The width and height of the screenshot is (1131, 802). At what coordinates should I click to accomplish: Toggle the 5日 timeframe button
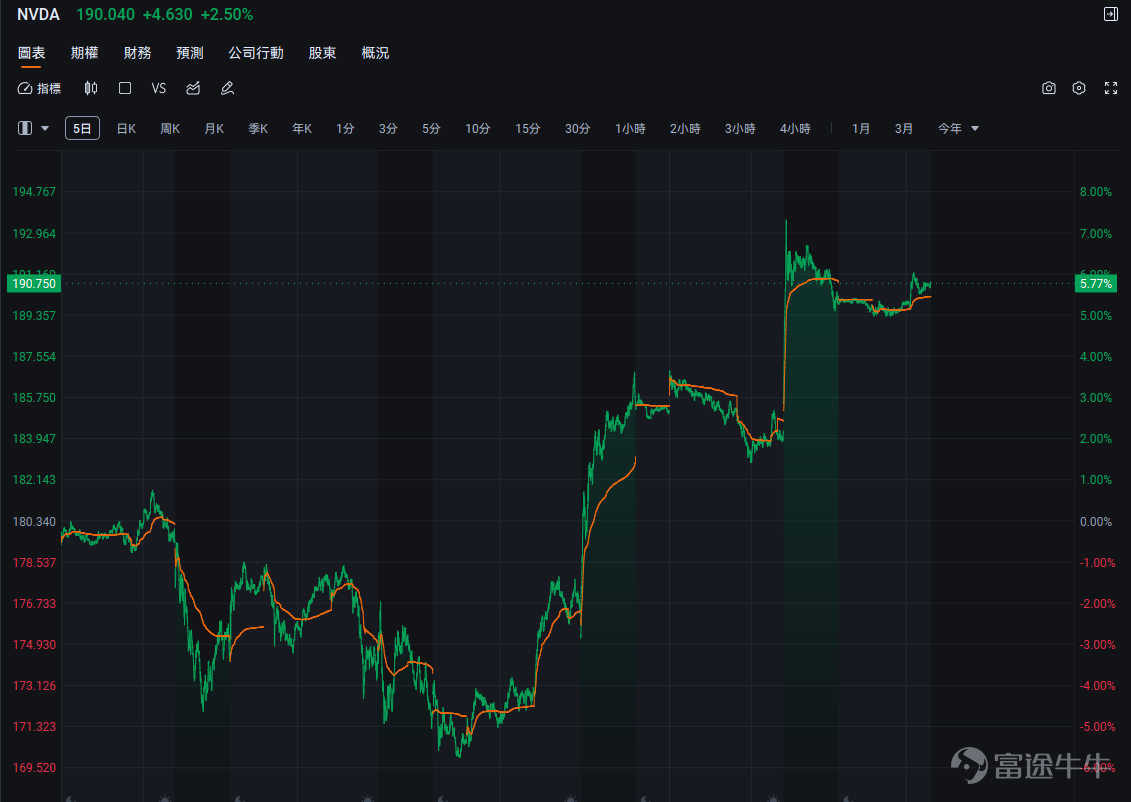coord(82,128)
